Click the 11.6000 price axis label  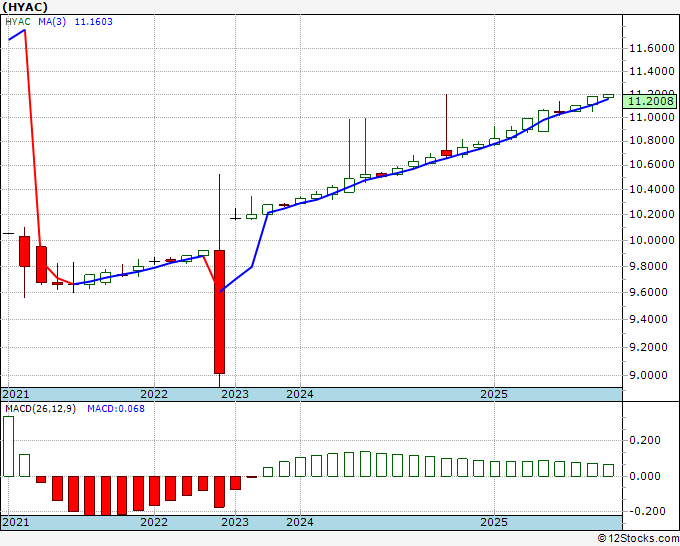pos(652,48)
